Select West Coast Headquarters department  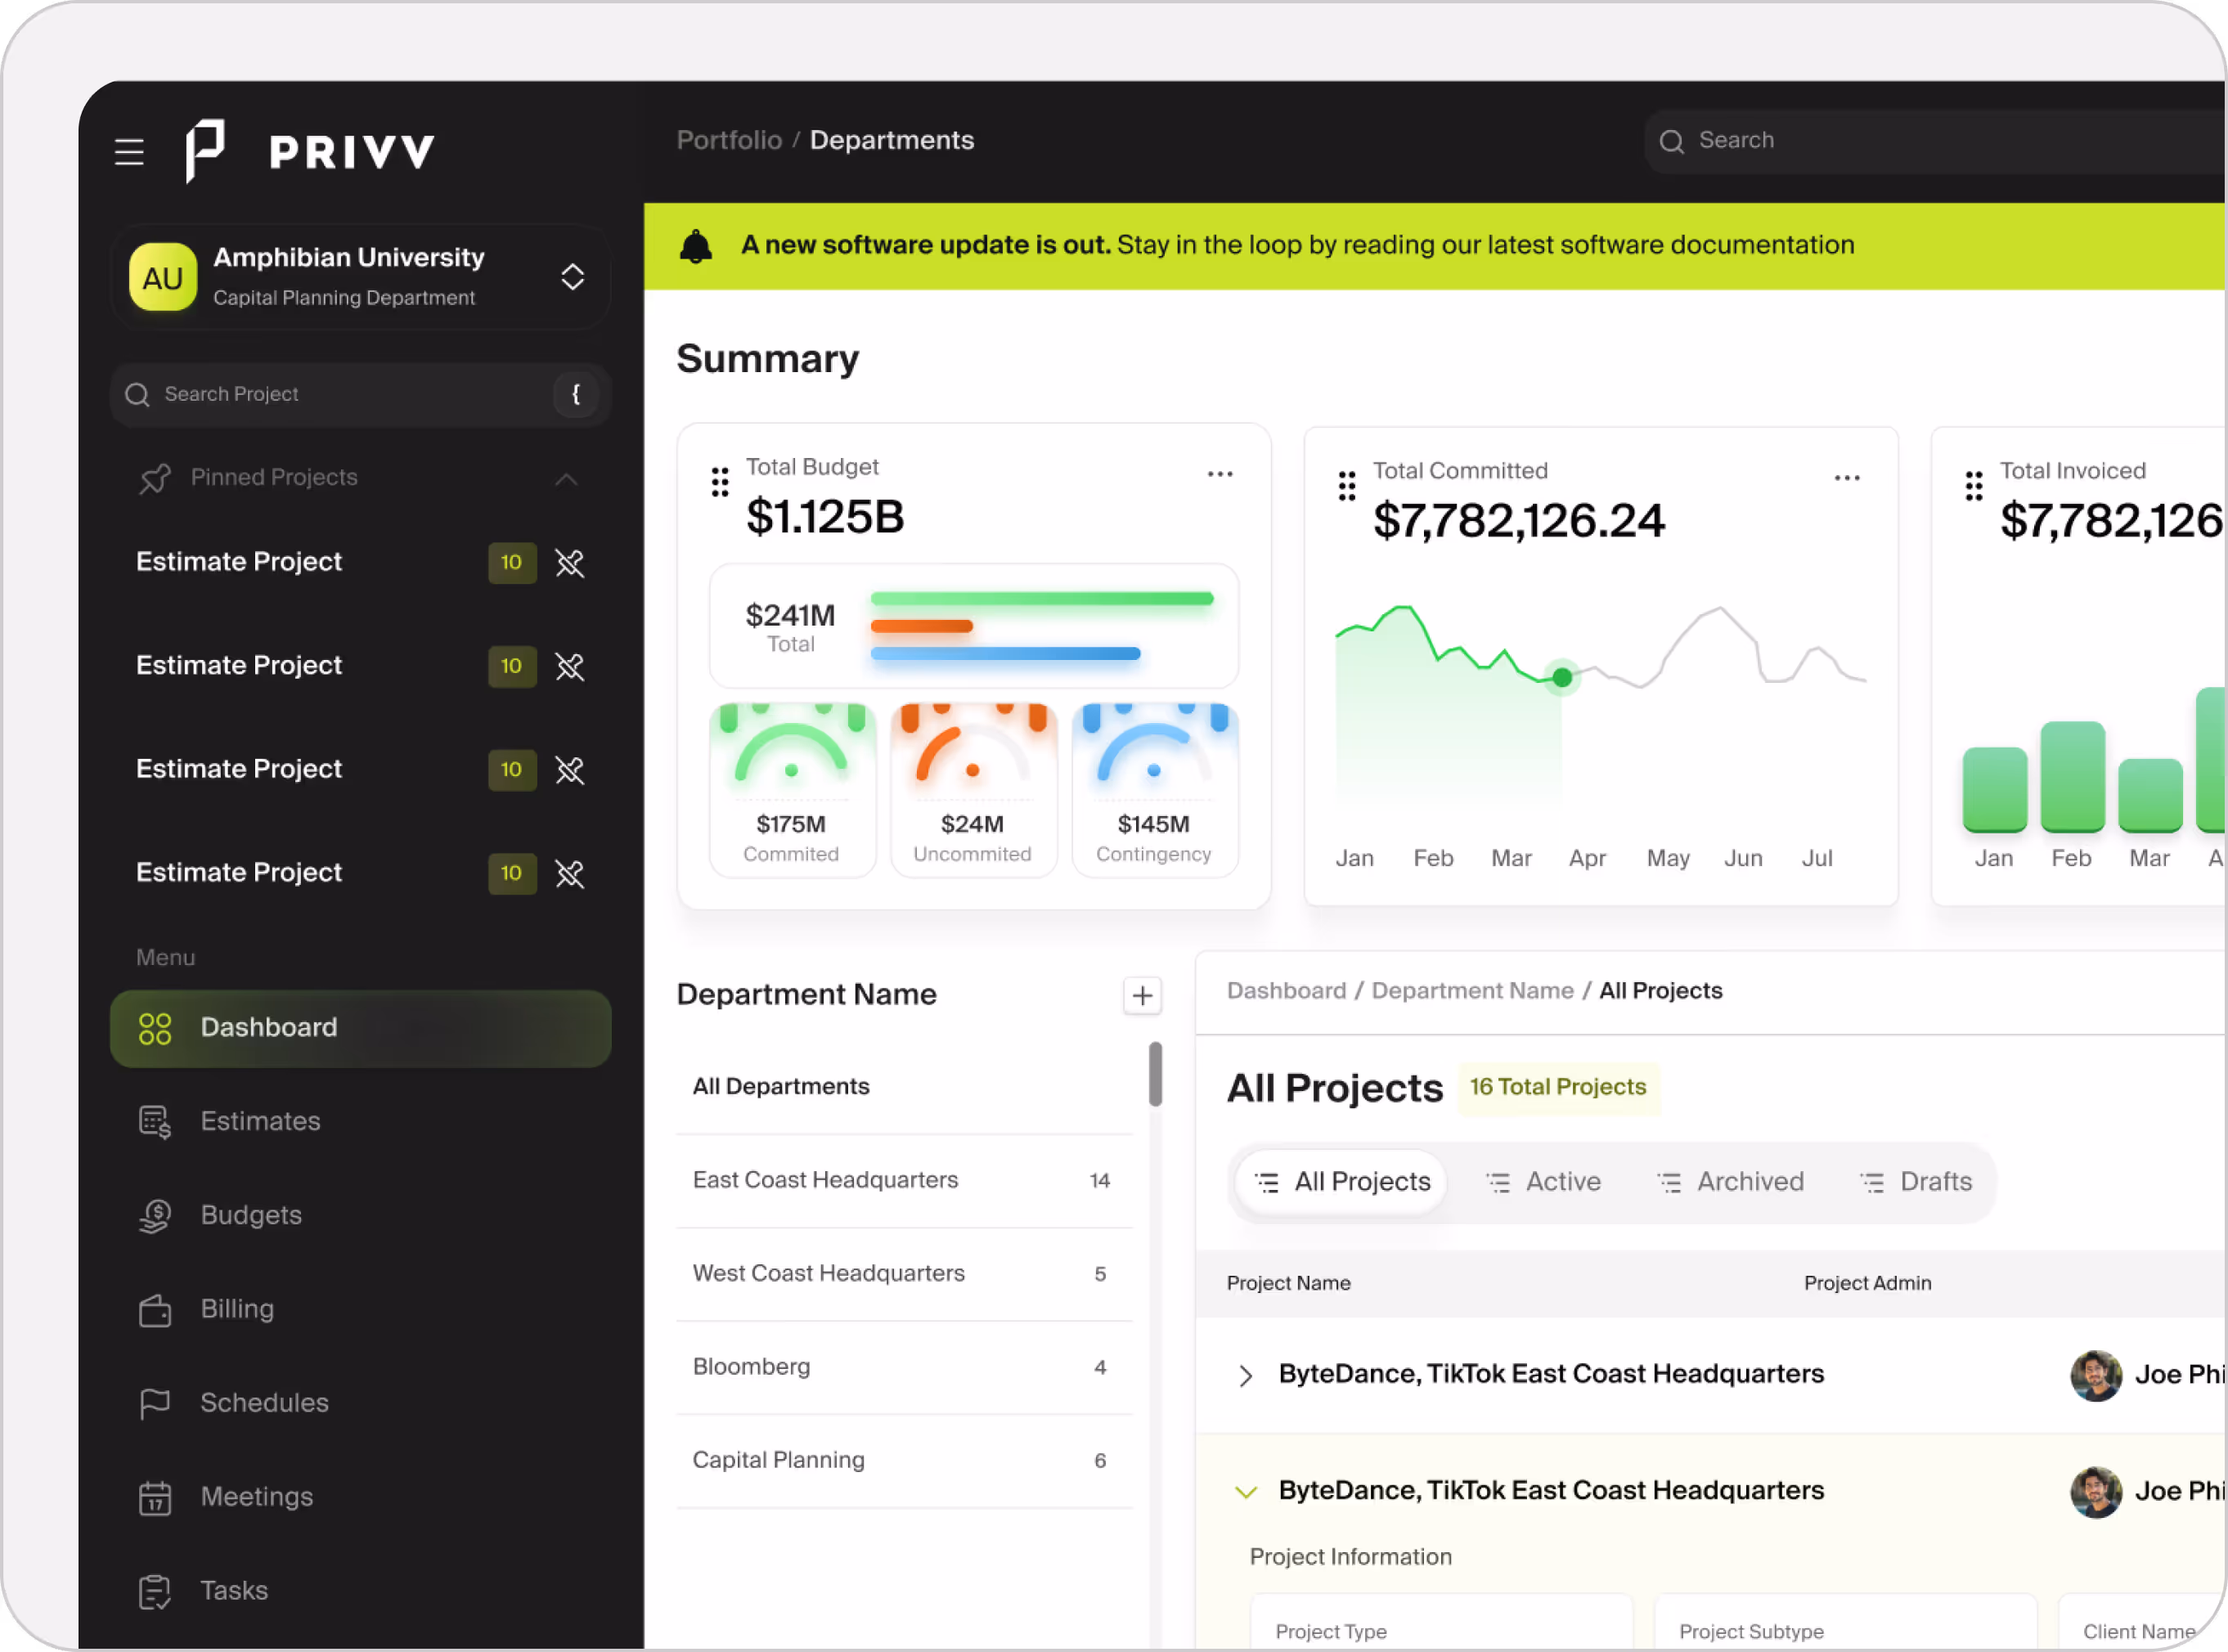coord(904,1274)
